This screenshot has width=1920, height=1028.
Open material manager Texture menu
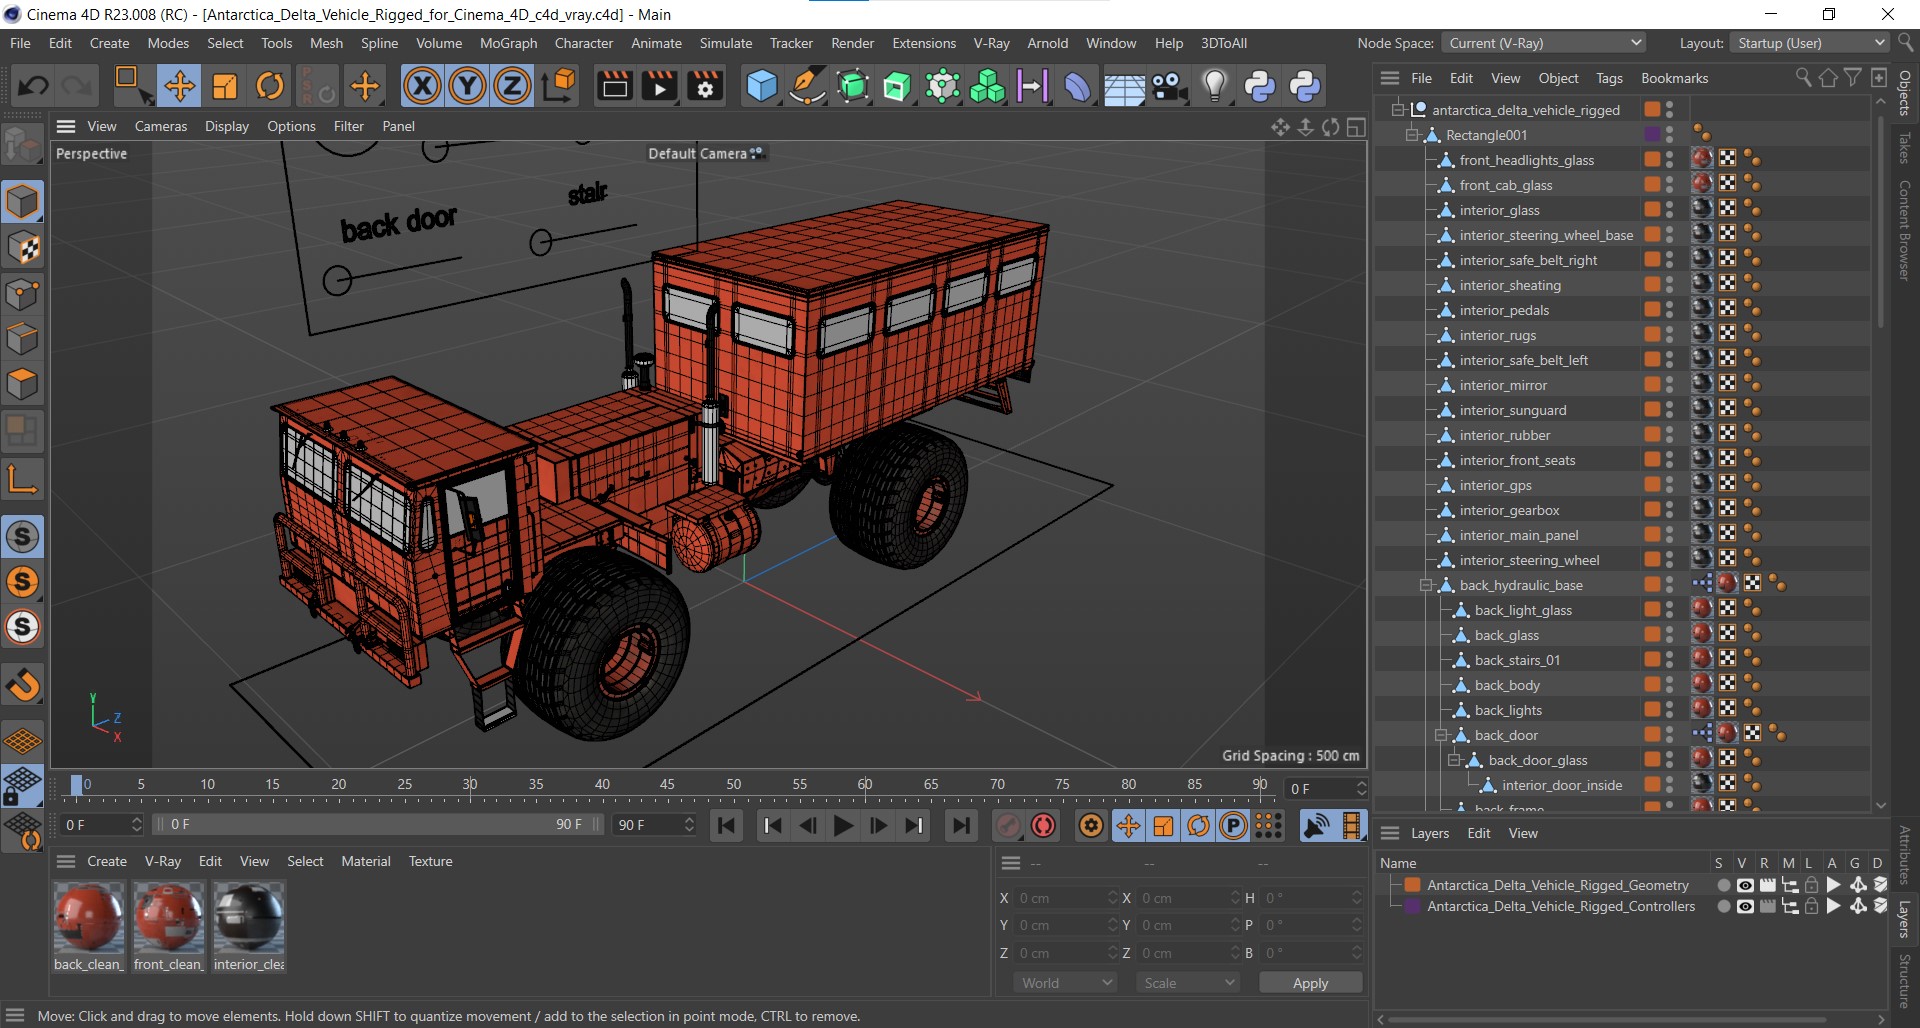tap(430, 861)
